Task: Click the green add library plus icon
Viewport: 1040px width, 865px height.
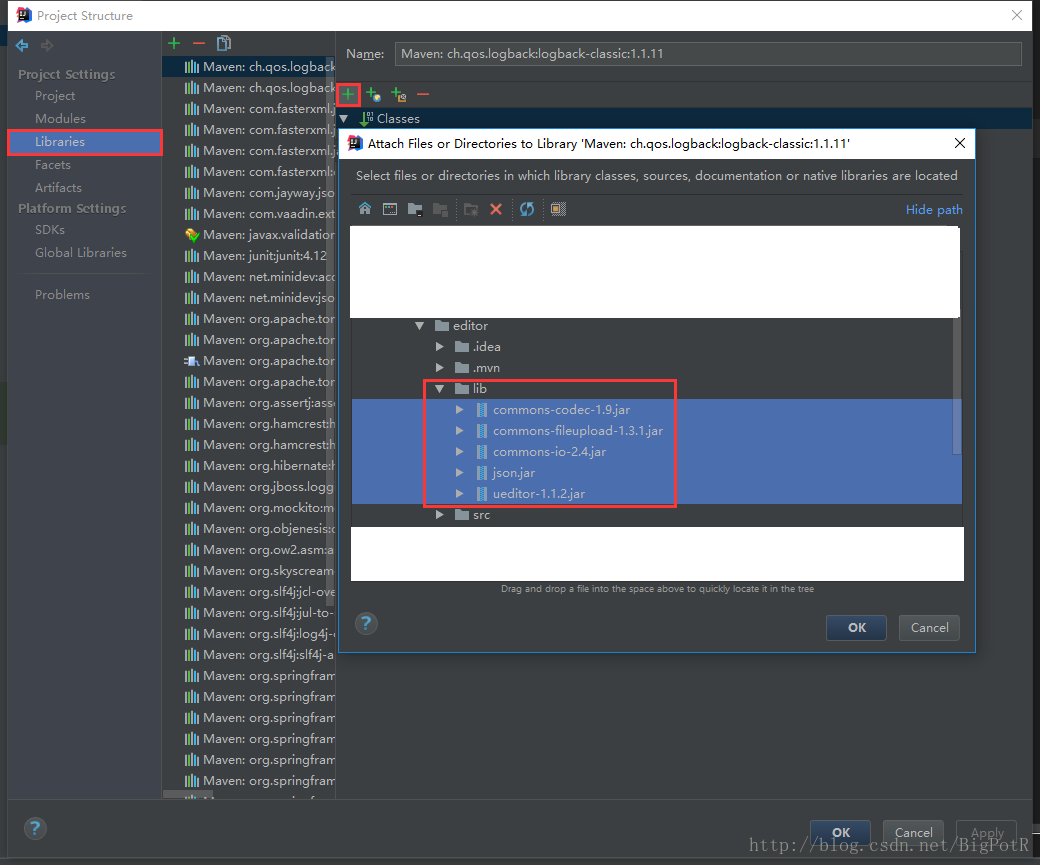Action: click(x=174, y=43)
